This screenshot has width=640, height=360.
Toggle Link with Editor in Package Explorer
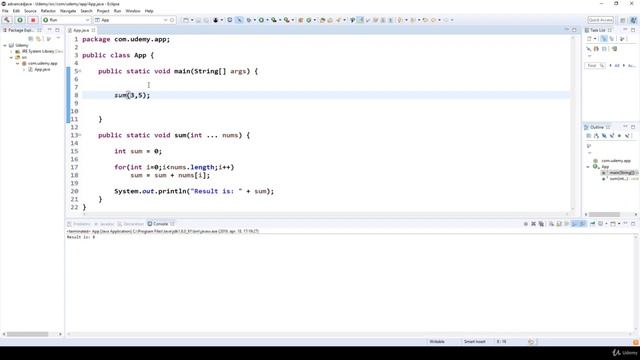pyautogui.click(x=39, y=39)
